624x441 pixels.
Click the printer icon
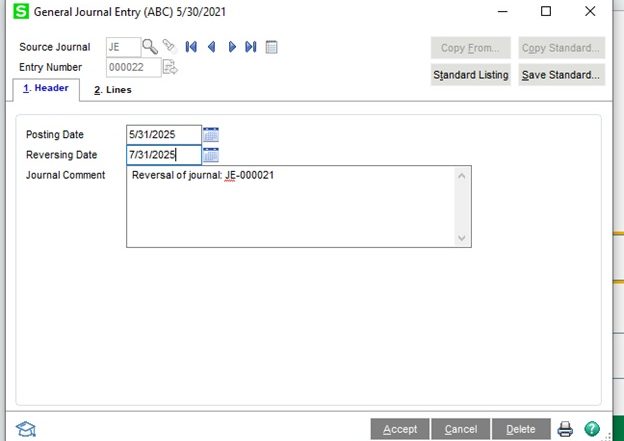(565, 429)
